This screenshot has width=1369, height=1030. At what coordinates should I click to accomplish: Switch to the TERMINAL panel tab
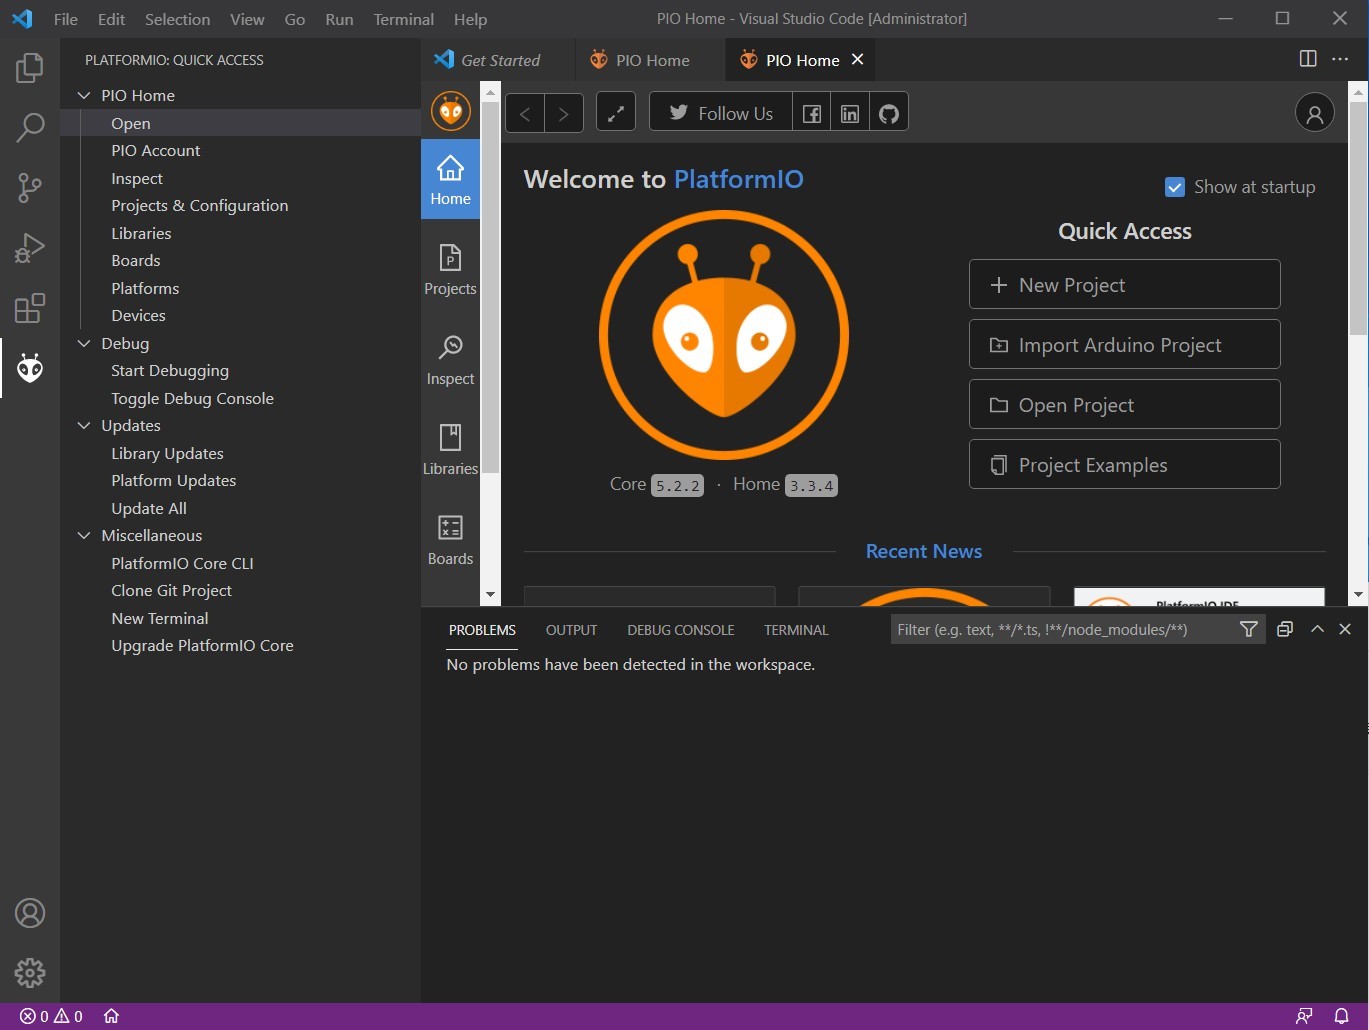pos(796,630)
